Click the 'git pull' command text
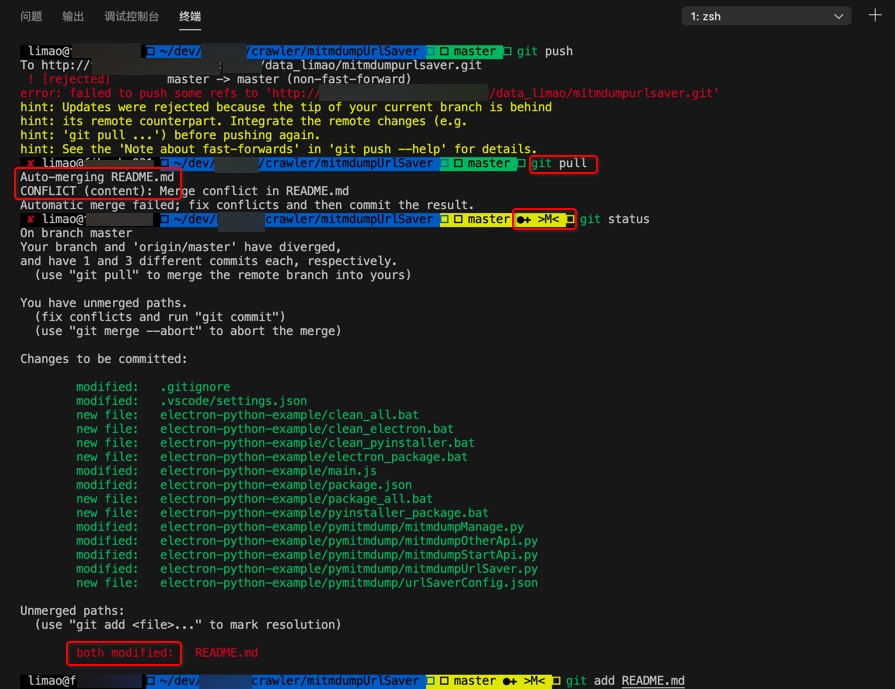Viewport: 895px width, 689px height. (559, 163)
